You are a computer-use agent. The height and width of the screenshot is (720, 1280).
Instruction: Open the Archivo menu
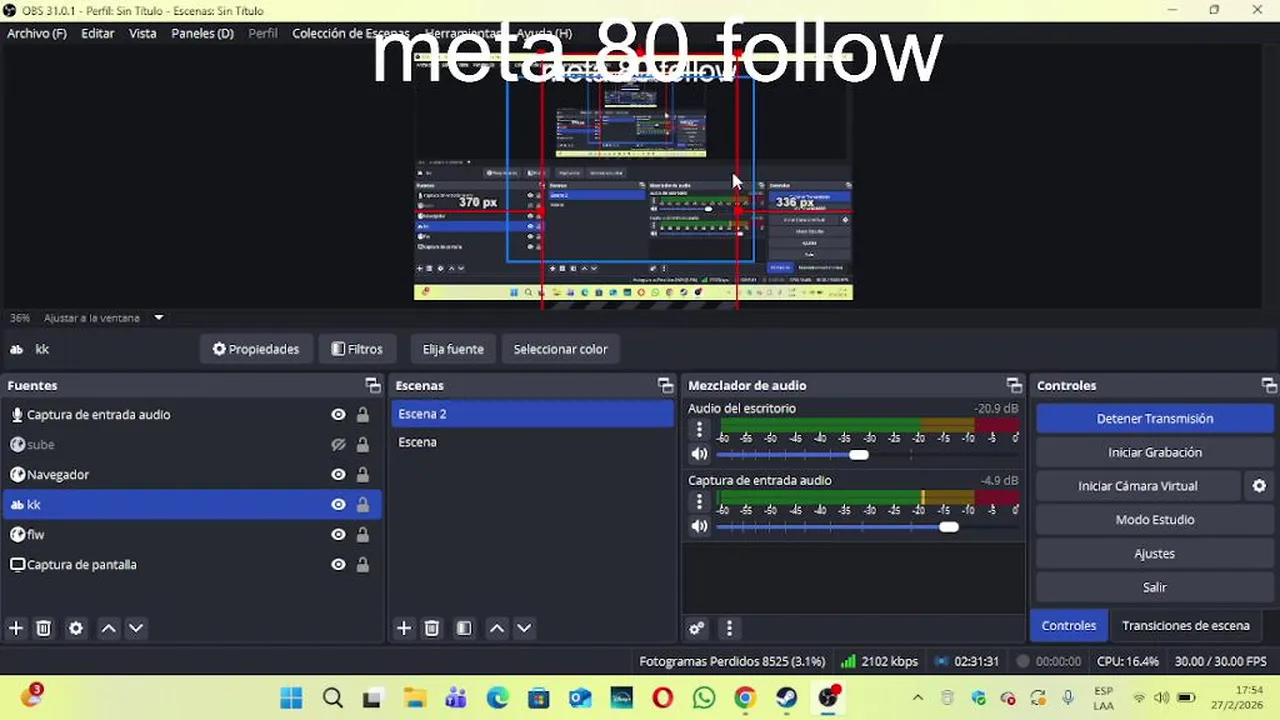tap(37, 33)
